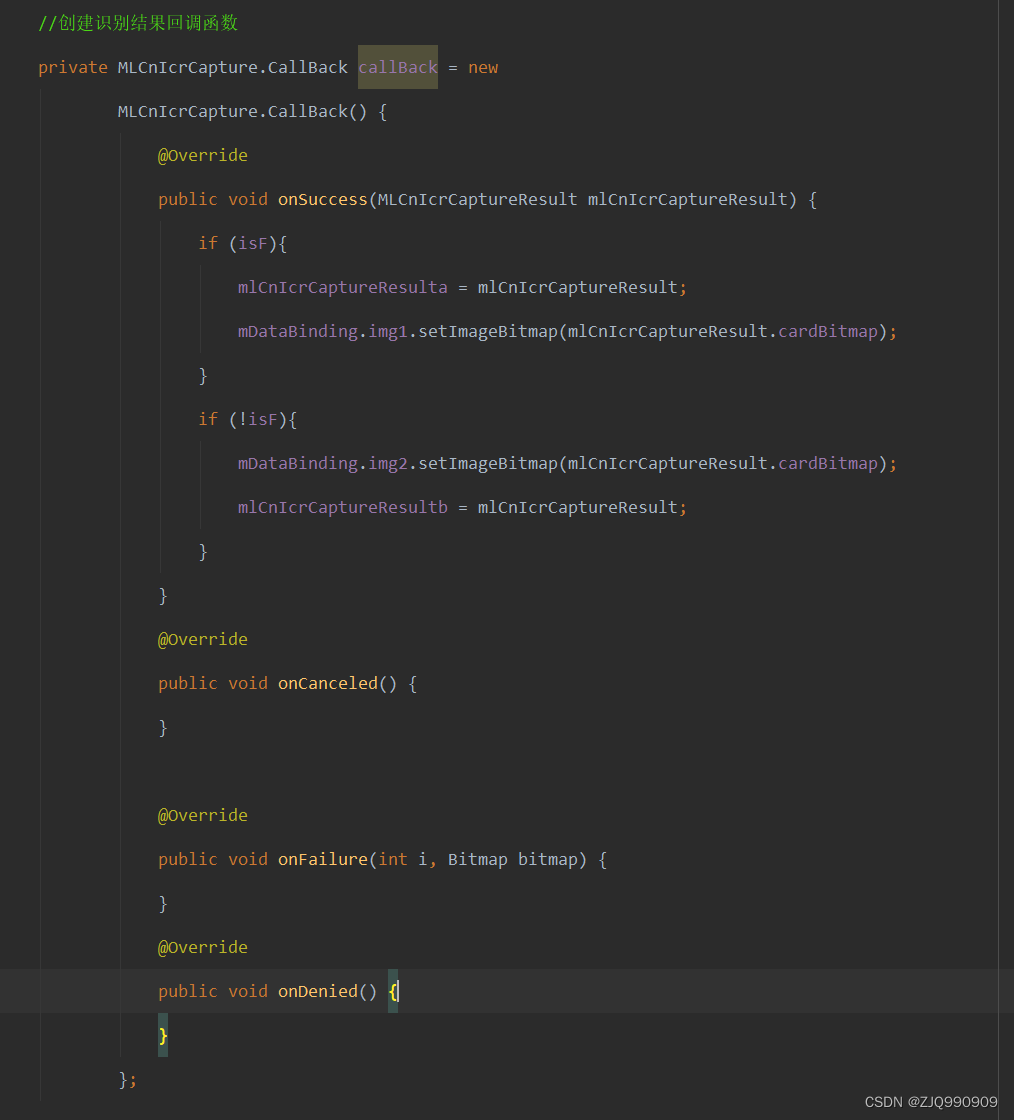Click the highlighted yellow closing brace
Viewport: 1014px width, 1120px height.
[x=163, y=1035]
